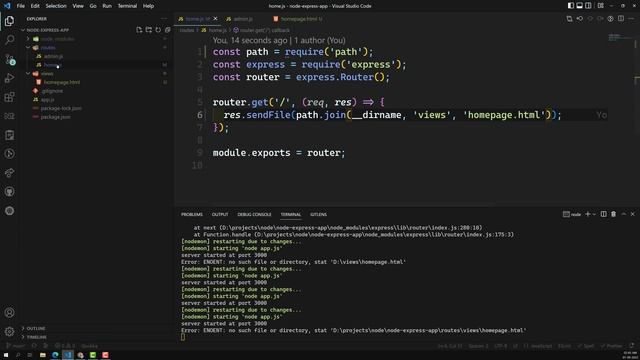The height and width of the screenshot is (360, 640).
Task: Maximize panel size with chevron up
Action: [624, 214]
